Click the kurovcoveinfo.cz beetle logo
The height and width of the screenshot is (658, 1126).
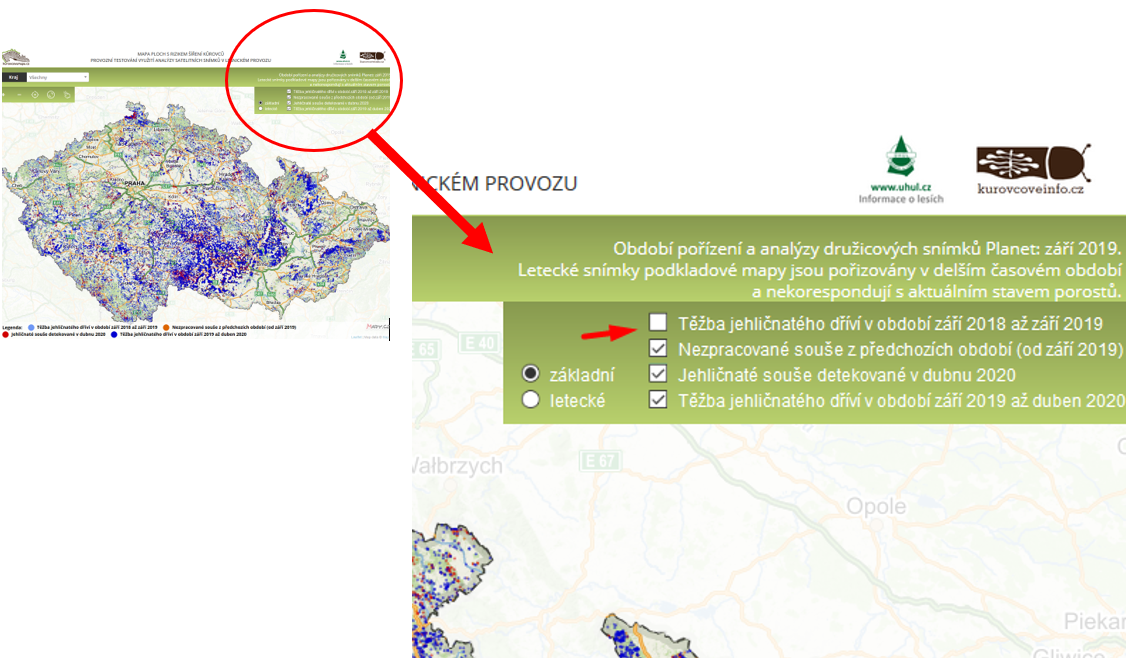tap(1034, 168)
